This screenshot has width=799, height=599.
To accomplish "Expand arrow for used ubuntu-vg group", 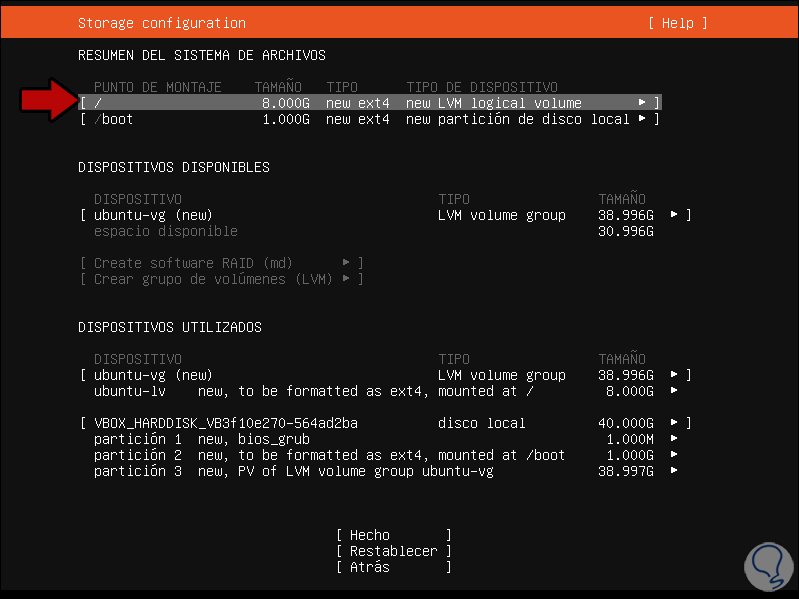I will (674, 375).
